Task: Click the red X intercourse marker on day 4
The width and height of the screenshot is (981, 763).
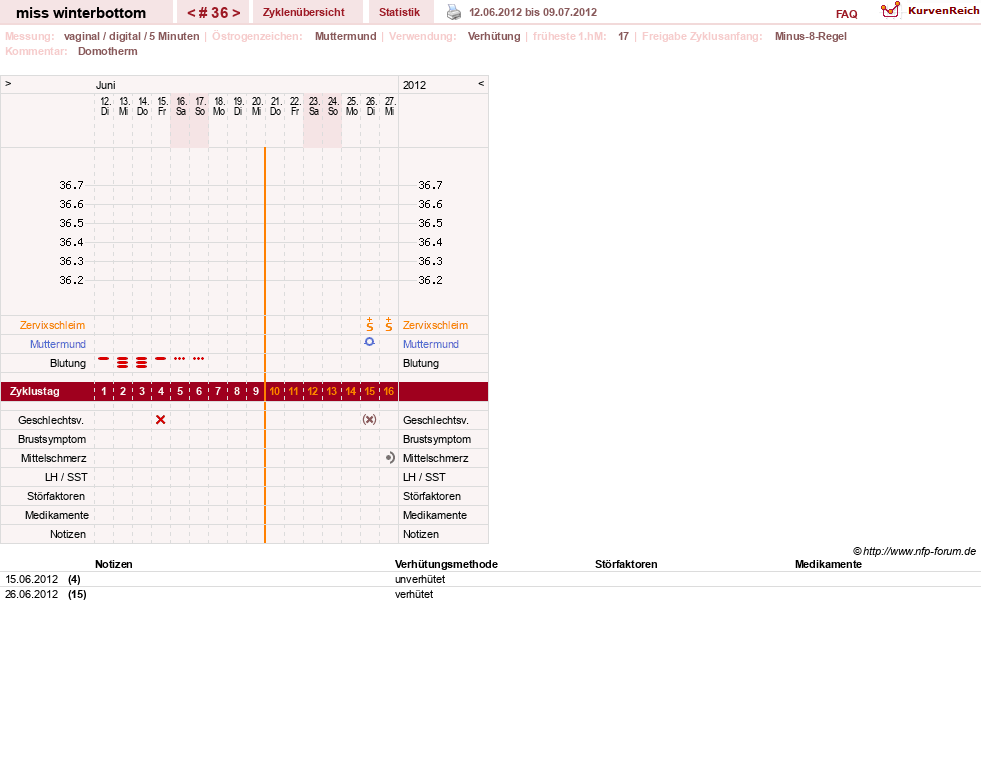Action: [x=161, y=420]
